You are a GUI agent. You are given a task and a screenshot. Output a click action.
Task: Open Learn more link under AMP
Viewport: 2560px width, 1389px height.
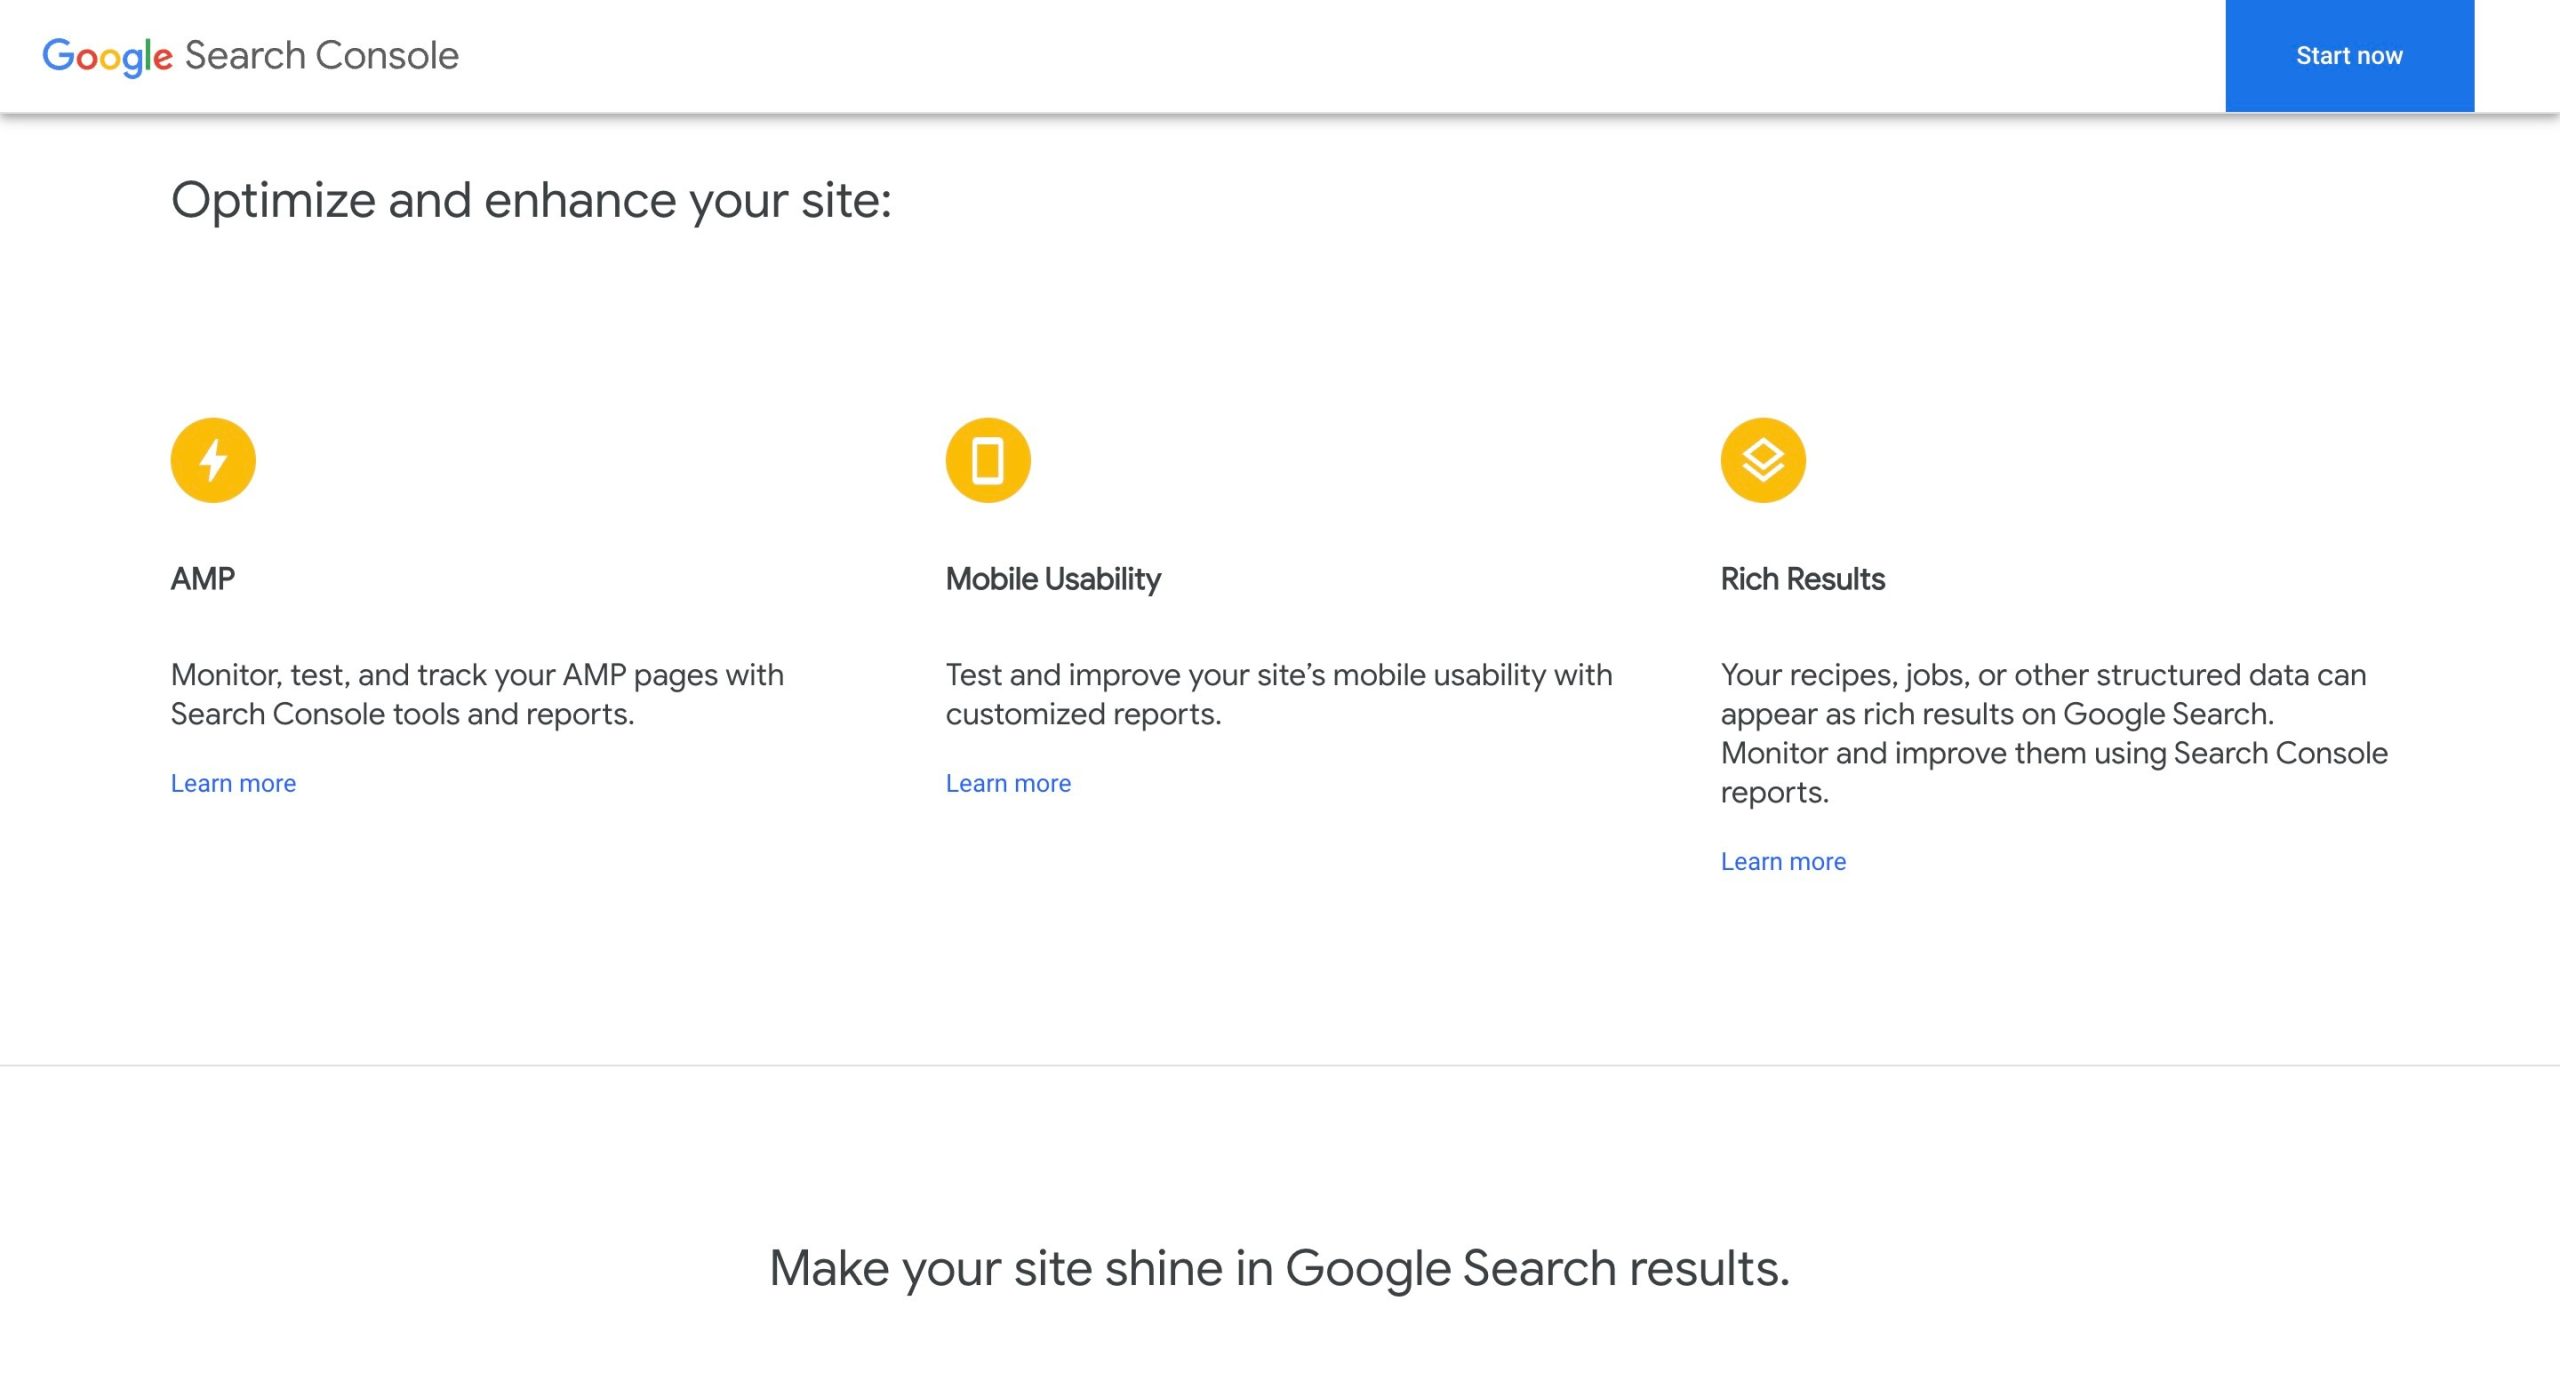click(233, 783)
